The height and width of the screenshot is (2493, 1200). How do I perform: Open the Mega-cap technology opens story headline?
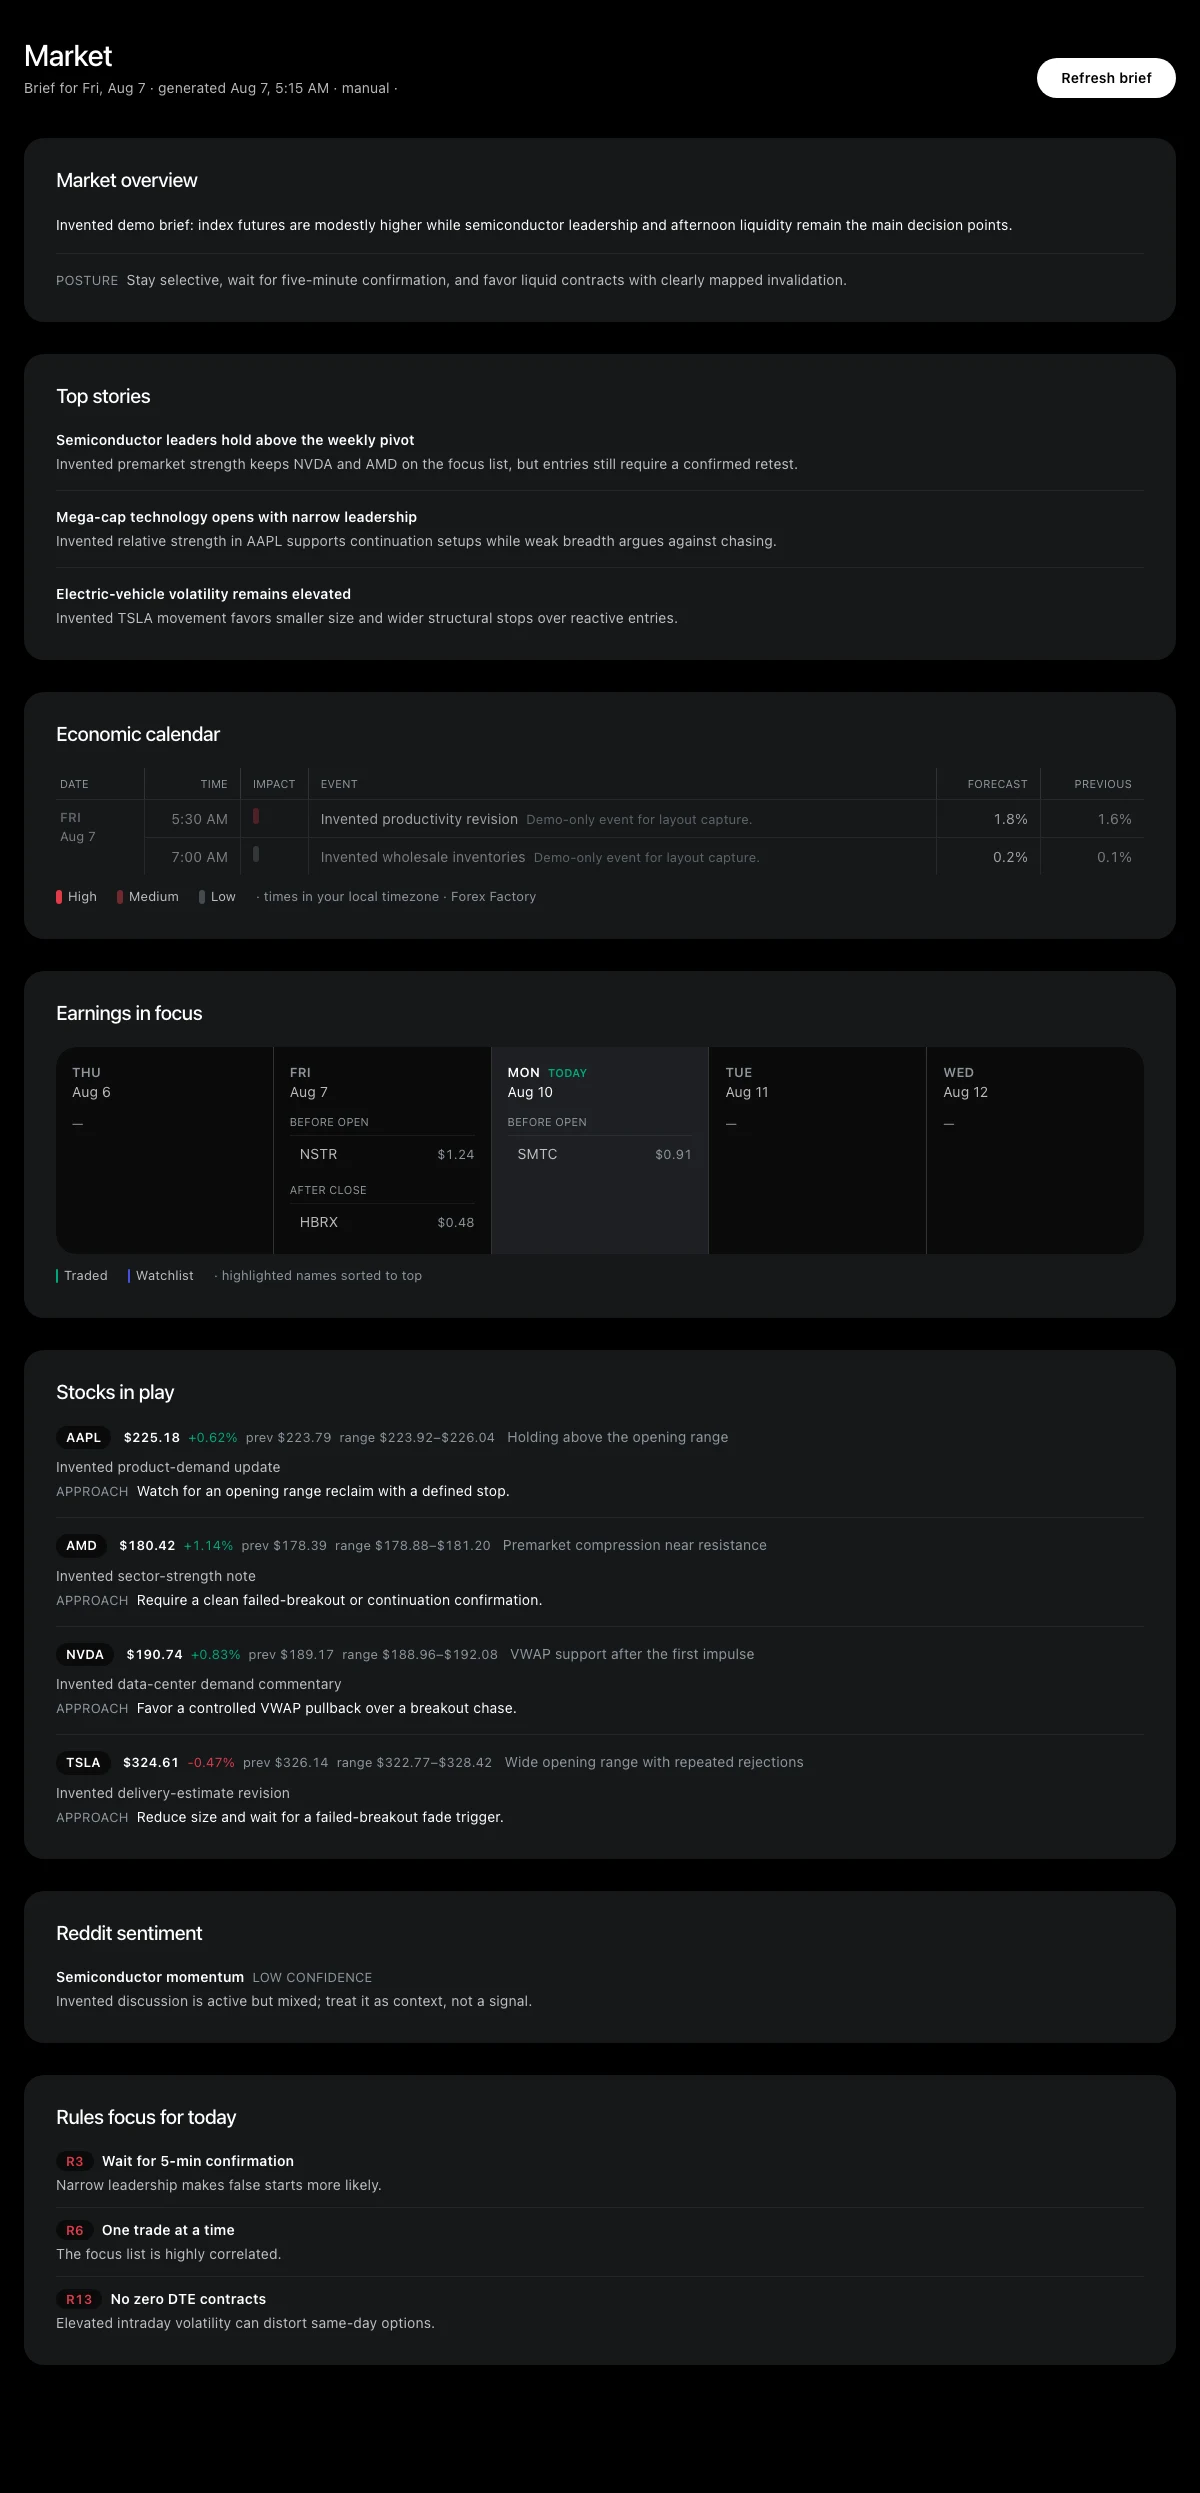[x=236, y=517]
